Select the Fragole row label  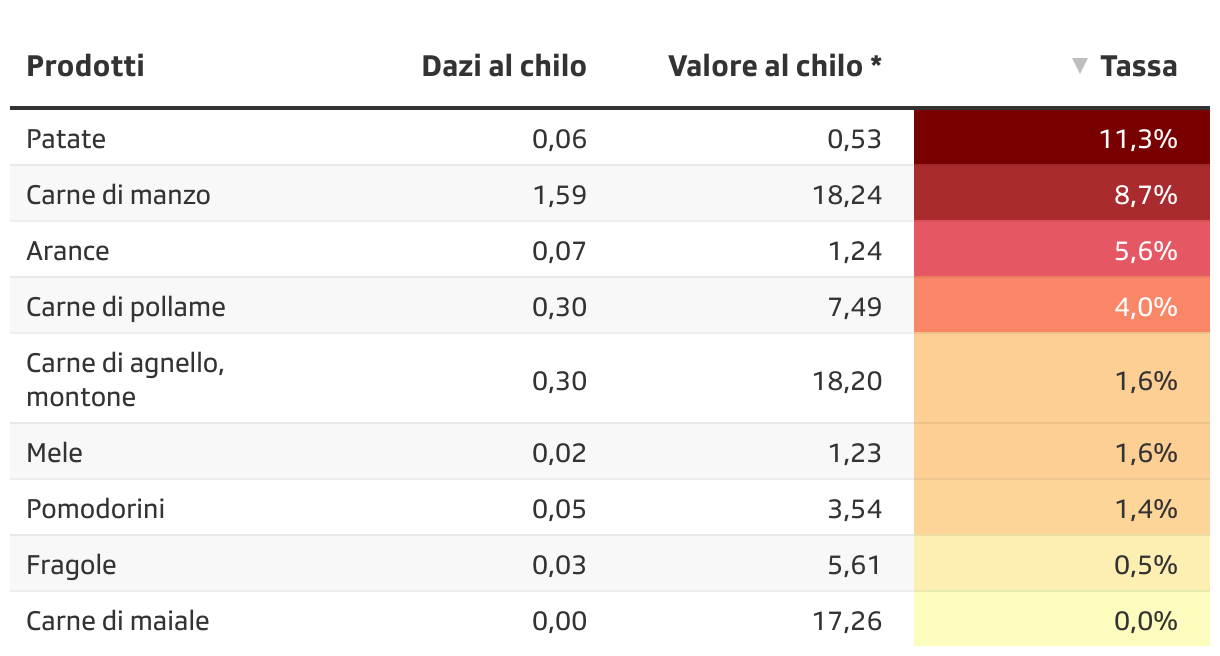pos(71,565)
